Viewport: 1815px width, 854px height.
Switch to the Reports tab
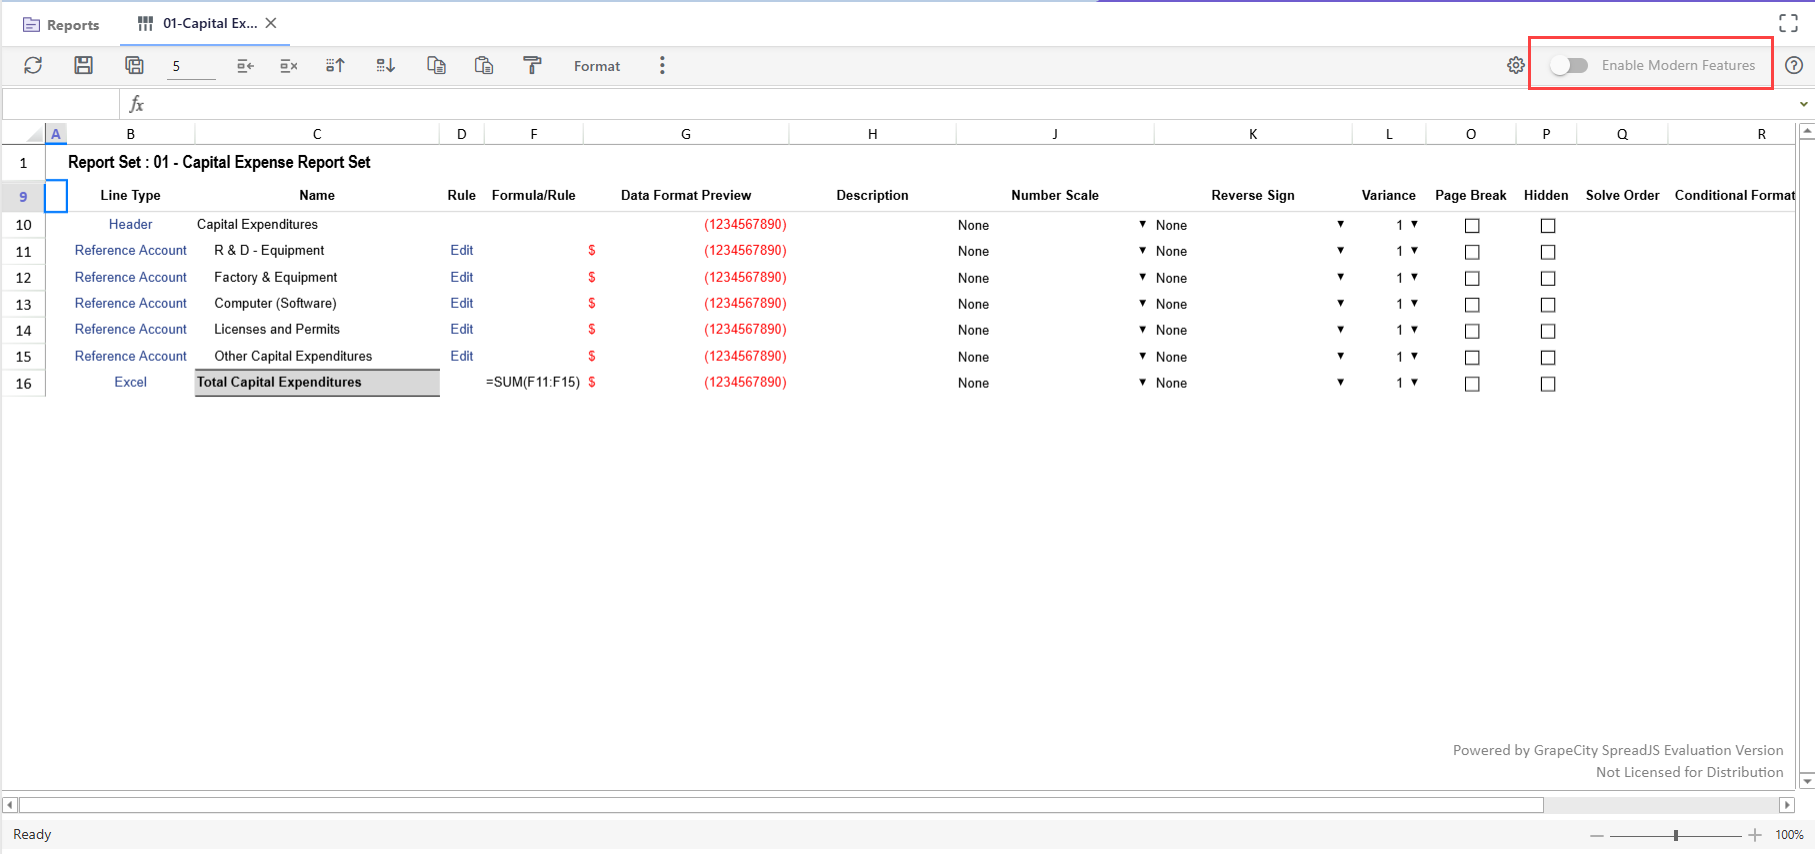click(61, 24)
